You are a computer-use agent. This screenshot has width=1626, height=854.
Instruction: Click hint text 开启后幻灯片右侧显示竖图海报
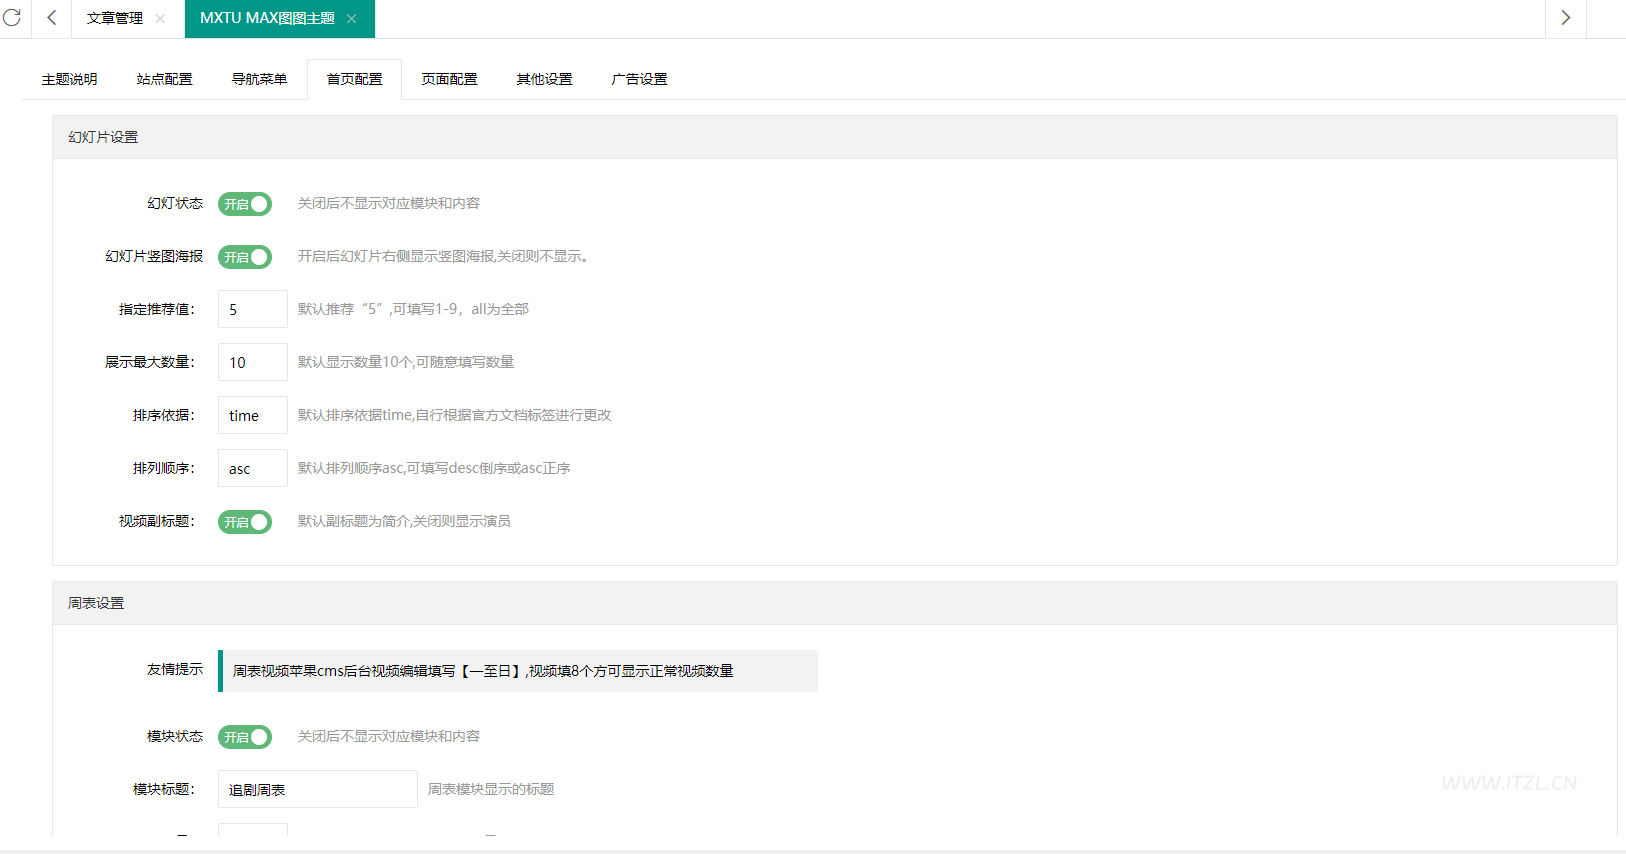(x=445, y=256)
